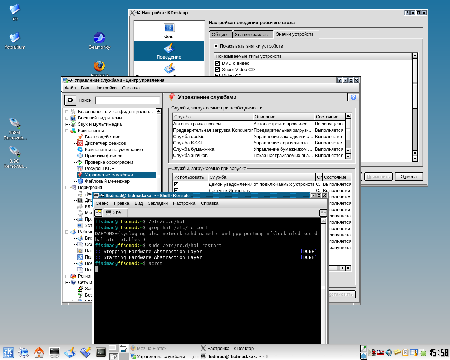Open the Закладки menu in Konsole
The image size is (450, 360).
coord(158,203)
